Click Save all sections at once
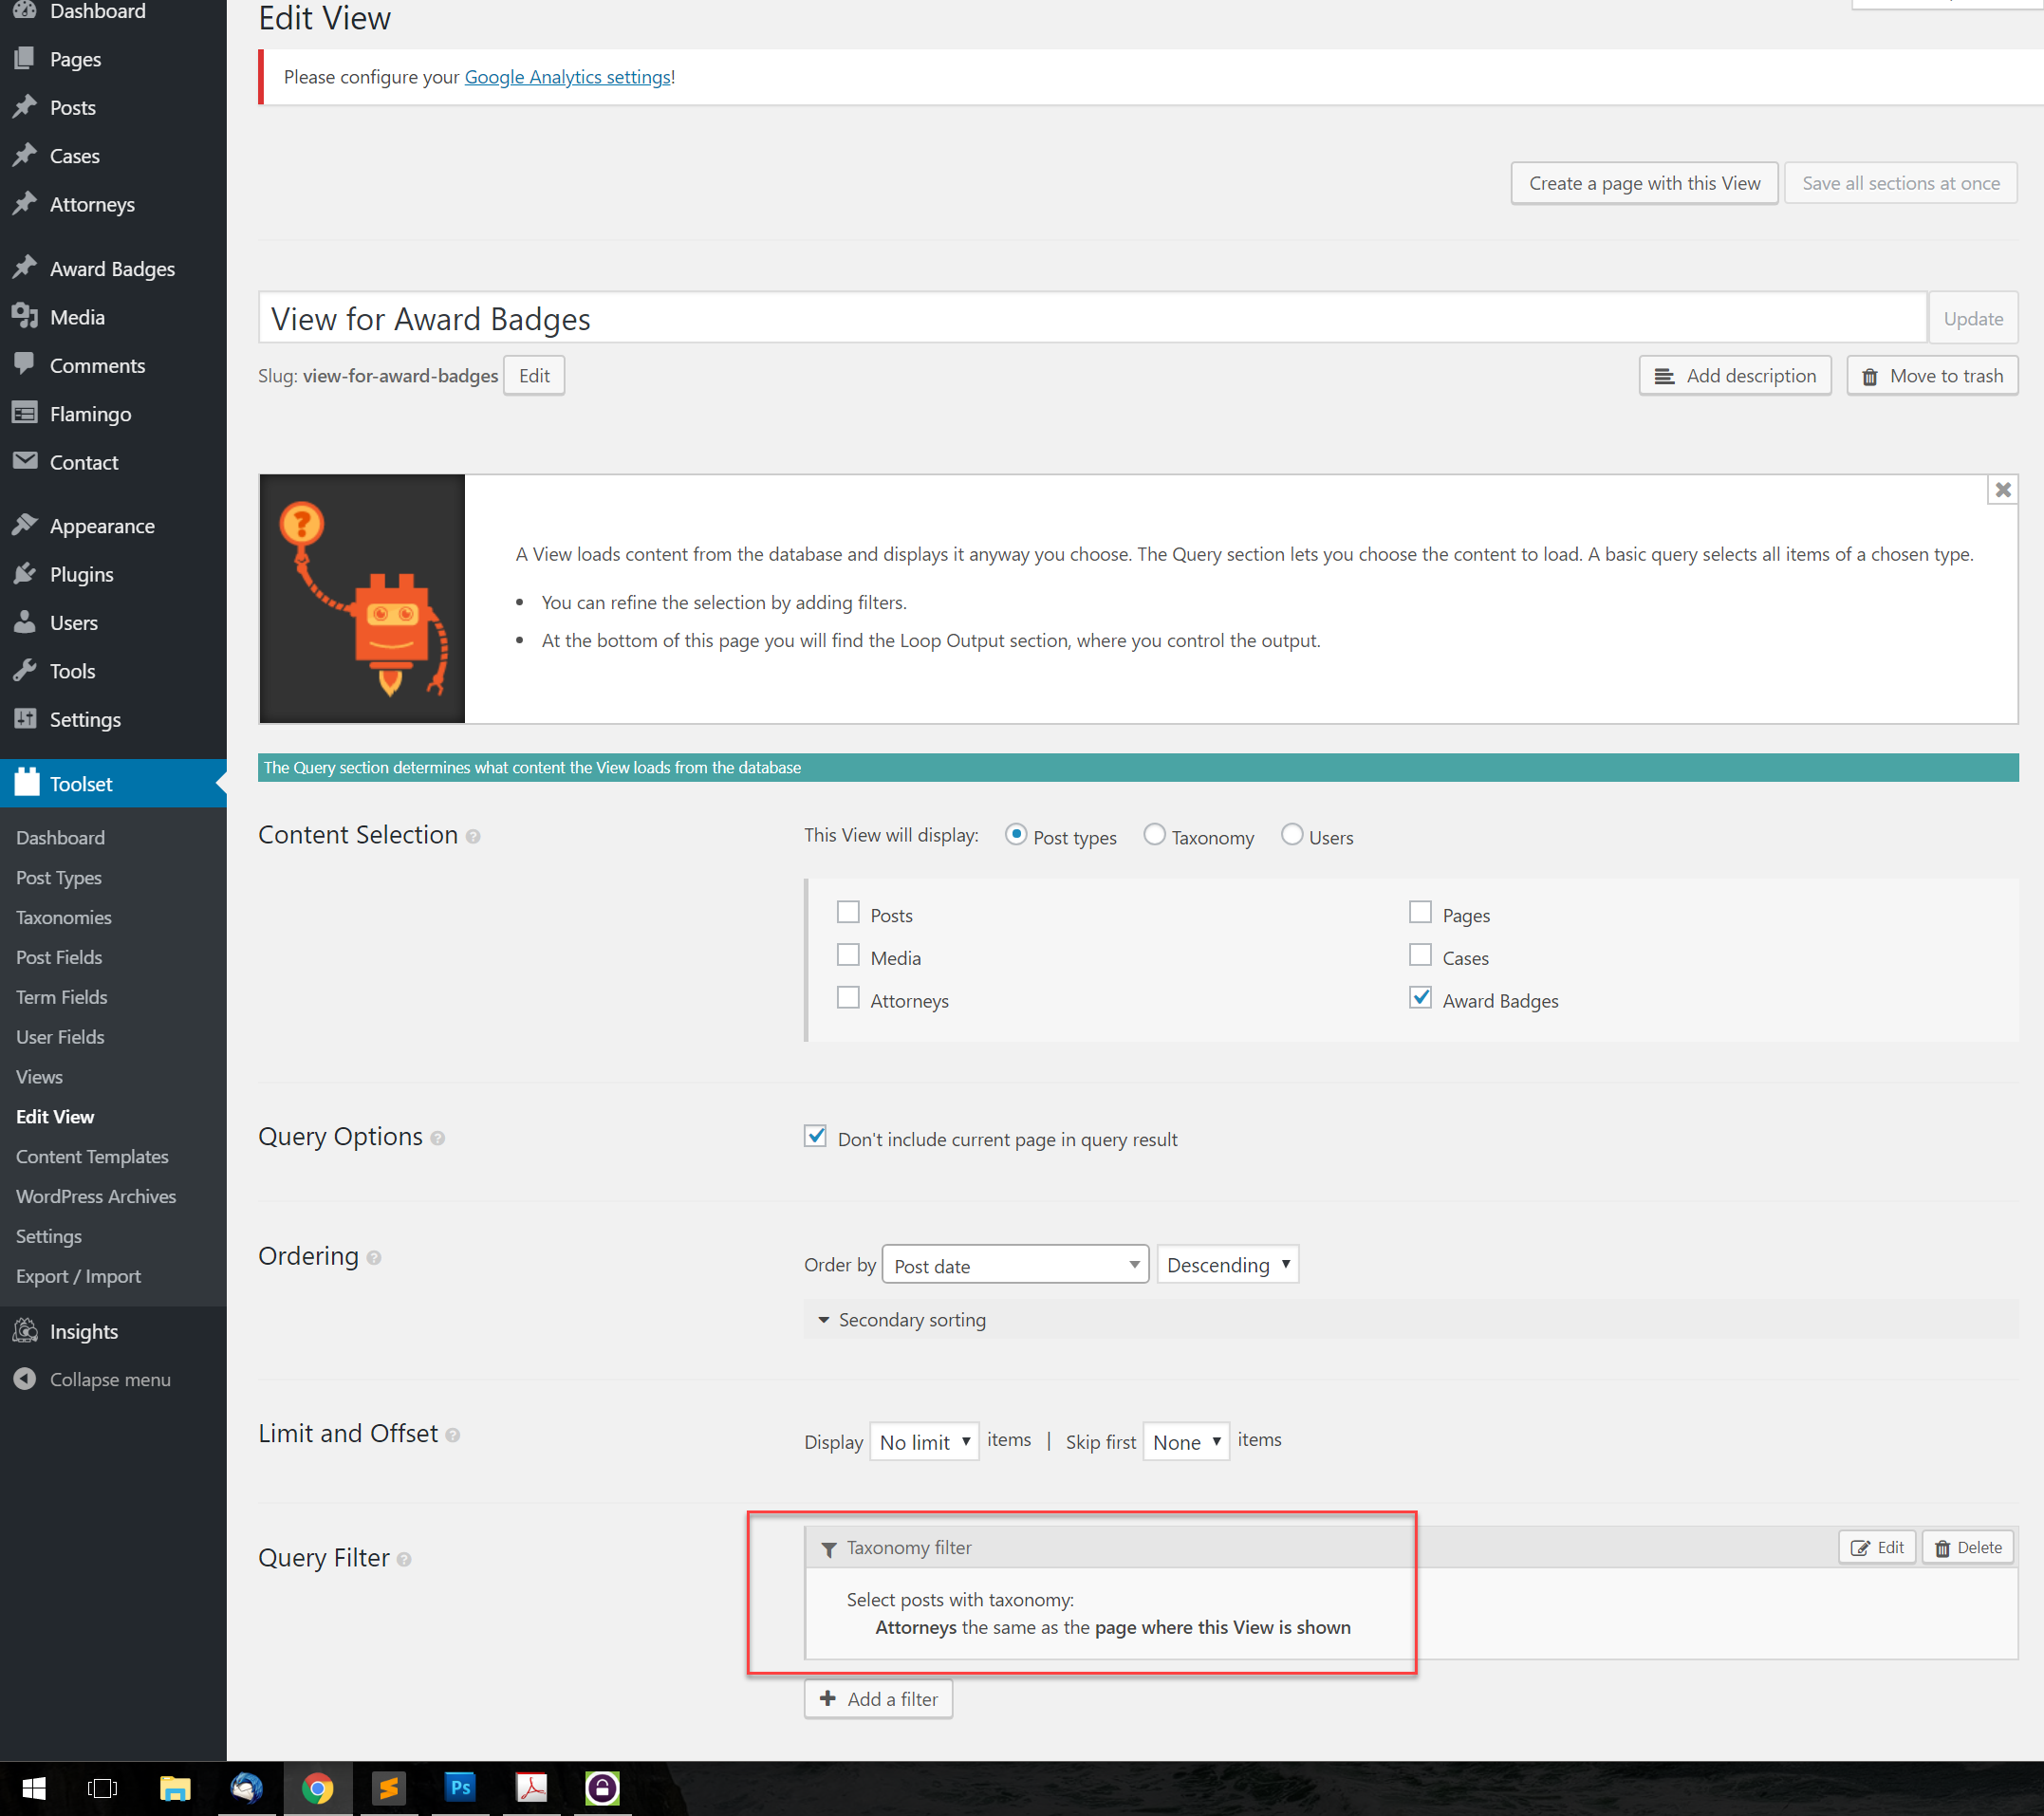 [x=1900, y=183]
